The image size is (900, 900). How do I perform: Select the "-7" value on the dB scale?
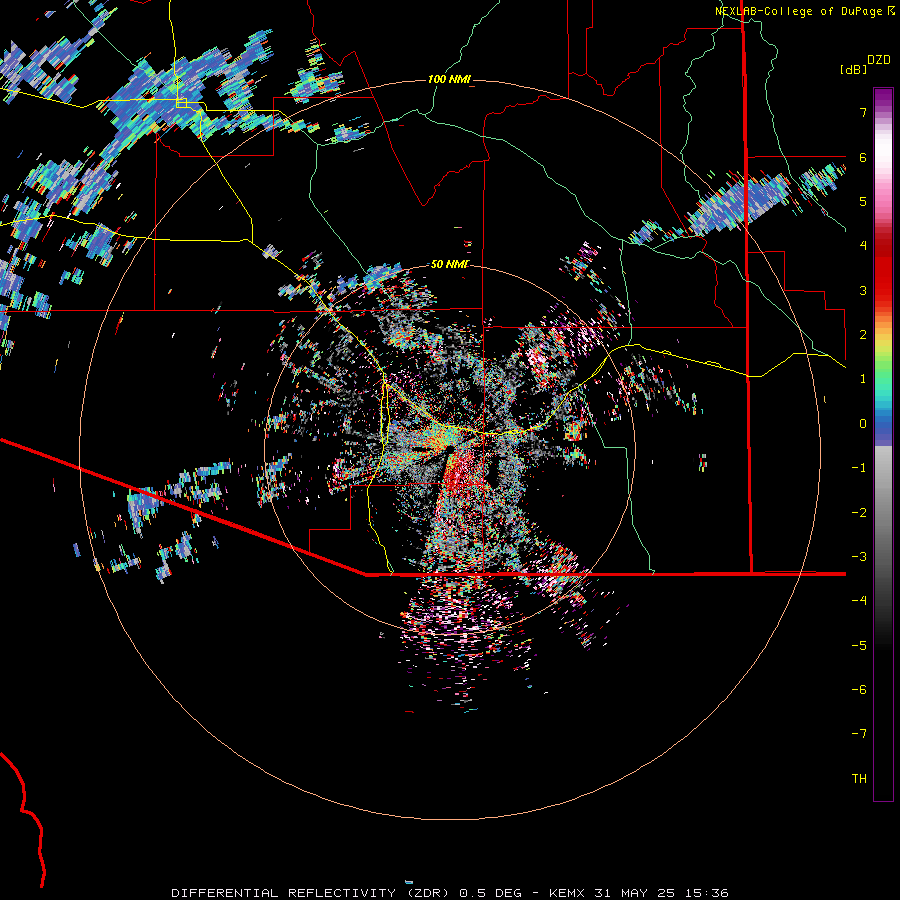tap(859, 734)
